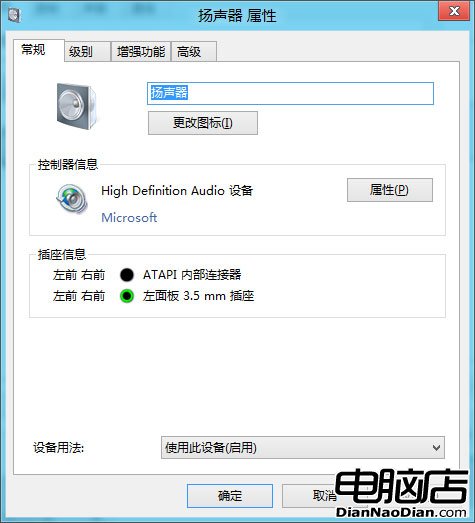Viewport: 475px width, 523px height.
Task: Expand the 设备用法 dropdown arrow
Action: coord(436,448)
